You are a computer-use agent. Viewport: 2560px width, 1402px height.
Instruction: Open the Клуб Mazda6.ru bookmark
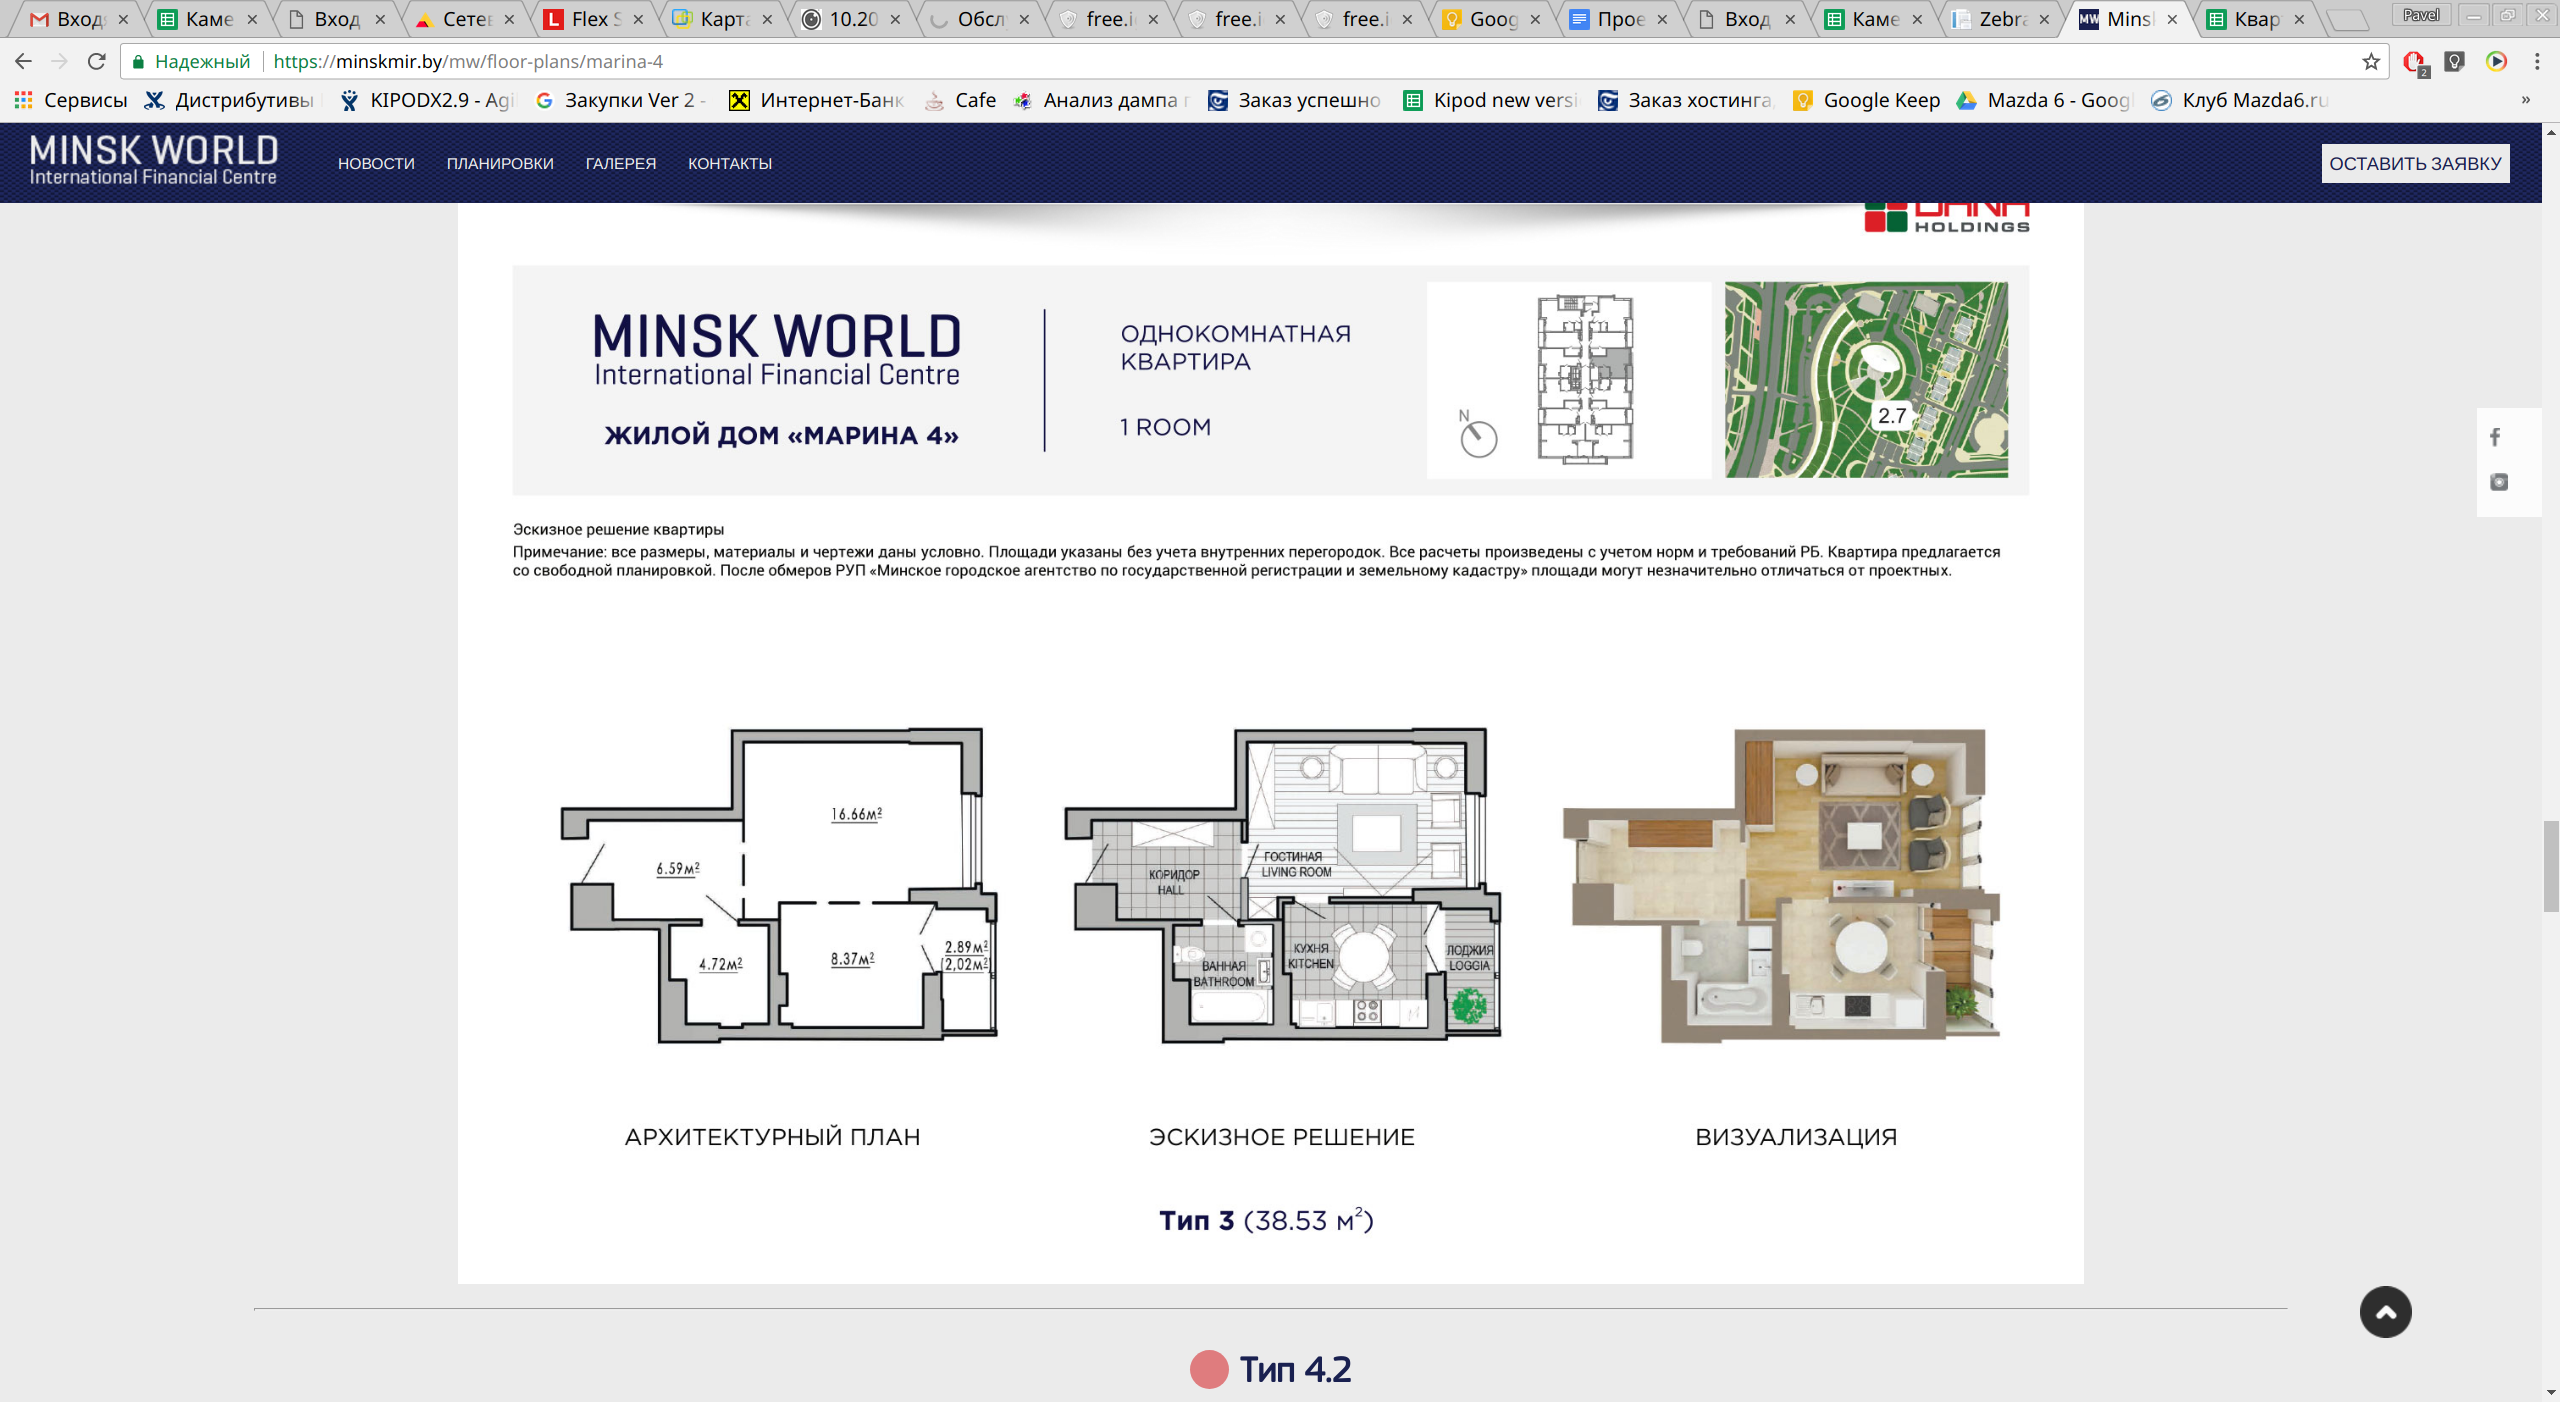(2240, 100)
